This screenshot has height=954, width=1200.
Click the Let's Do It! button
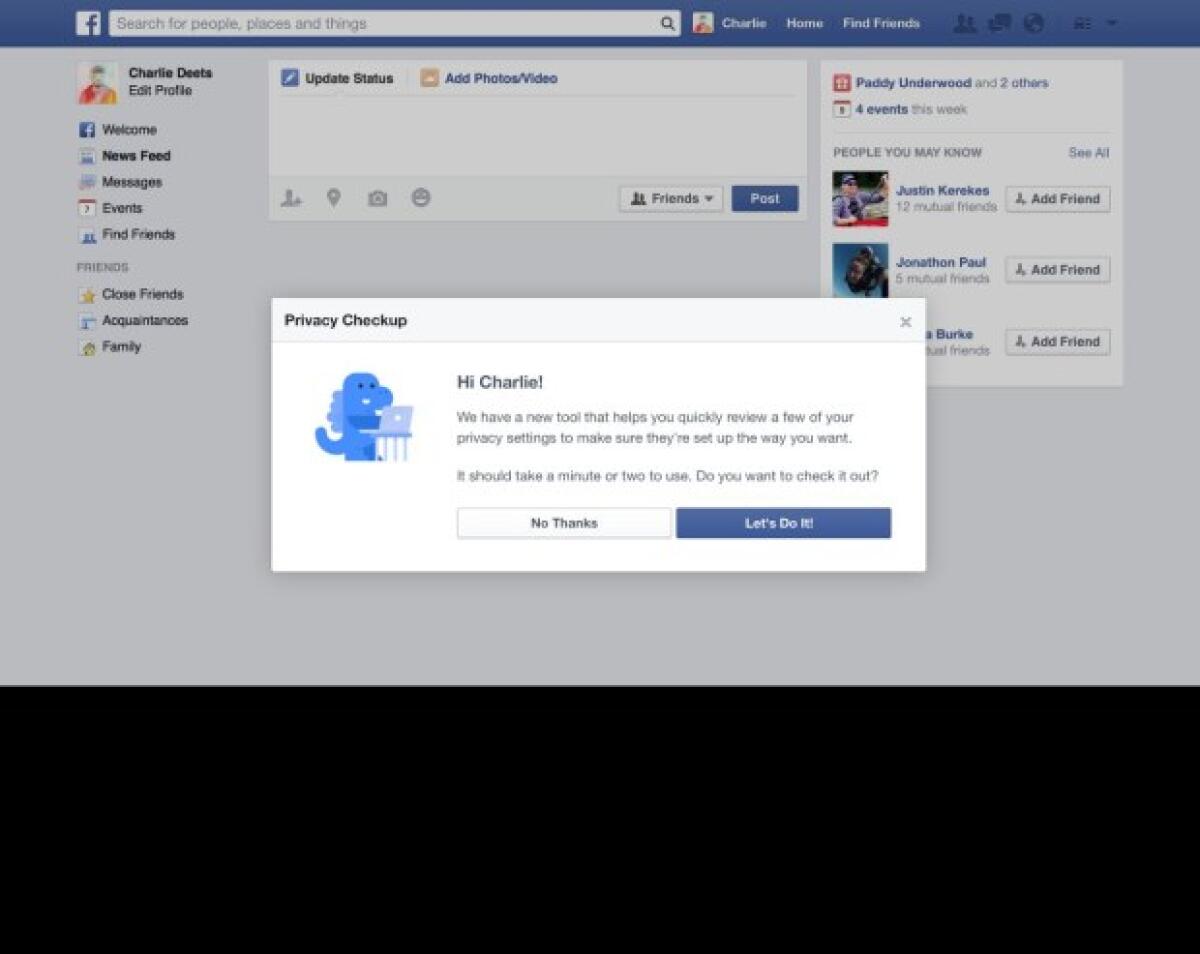click(x=783, y=522)
